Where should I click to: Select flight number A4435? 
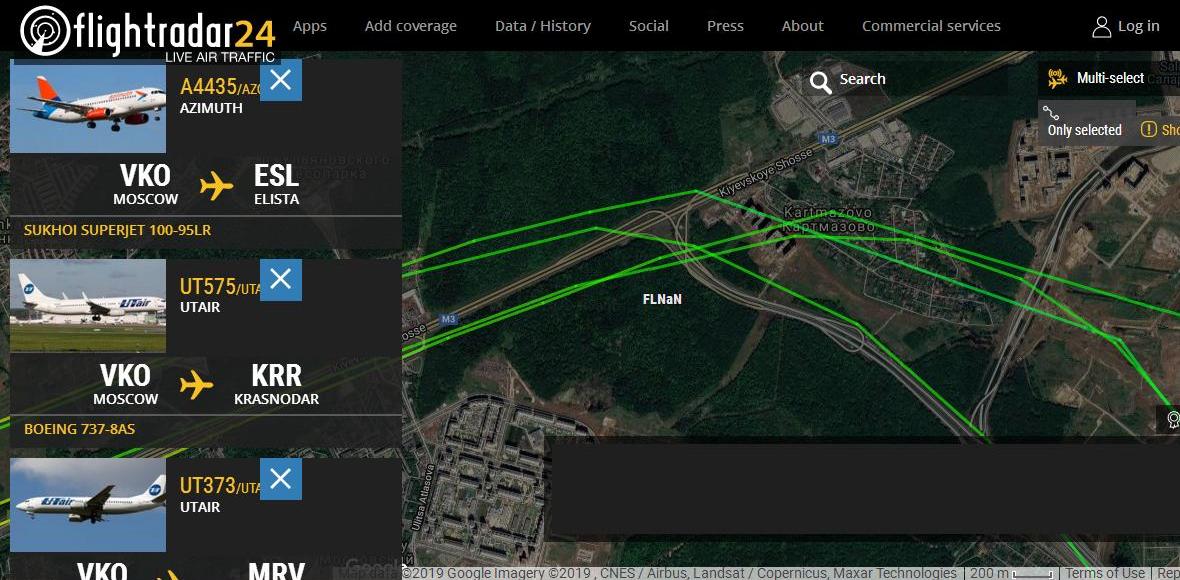(x=208, y=87)
